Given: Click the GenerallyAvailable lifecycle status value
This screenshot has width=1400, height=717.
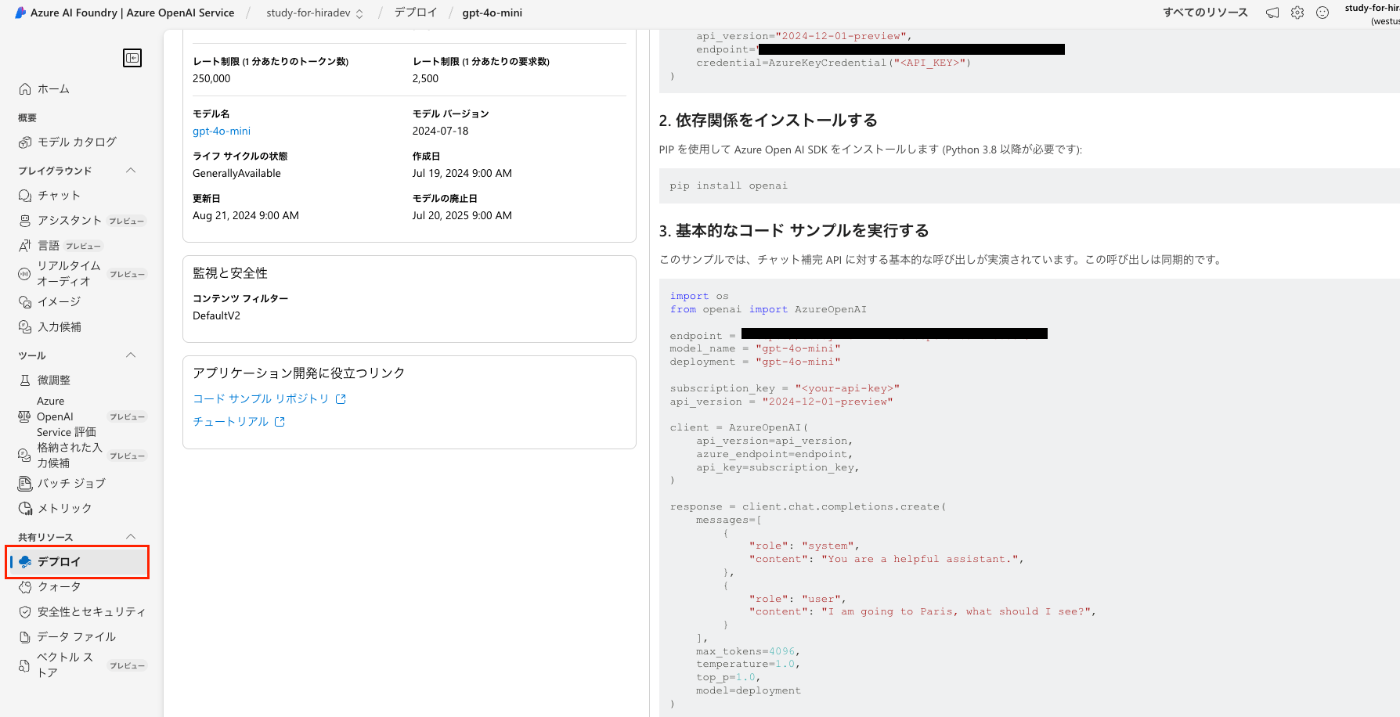Looking at the screenshot, I should click(x=236, y=173).
